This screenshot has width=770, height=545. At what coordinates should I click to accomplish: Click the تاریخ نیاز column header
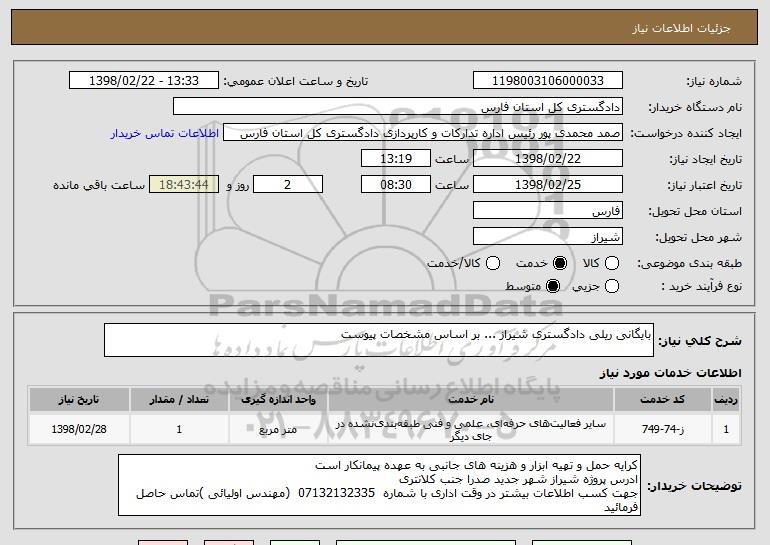(x=79, y=400)
